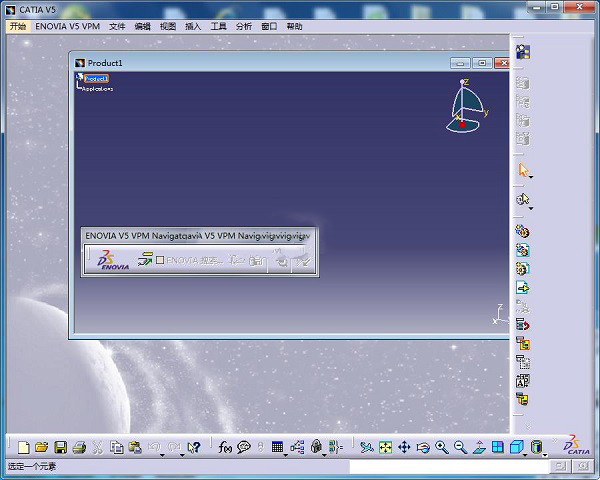Open a file with the folder icon
Viewport: 600px width, 480px height.
tap(42, 447)
